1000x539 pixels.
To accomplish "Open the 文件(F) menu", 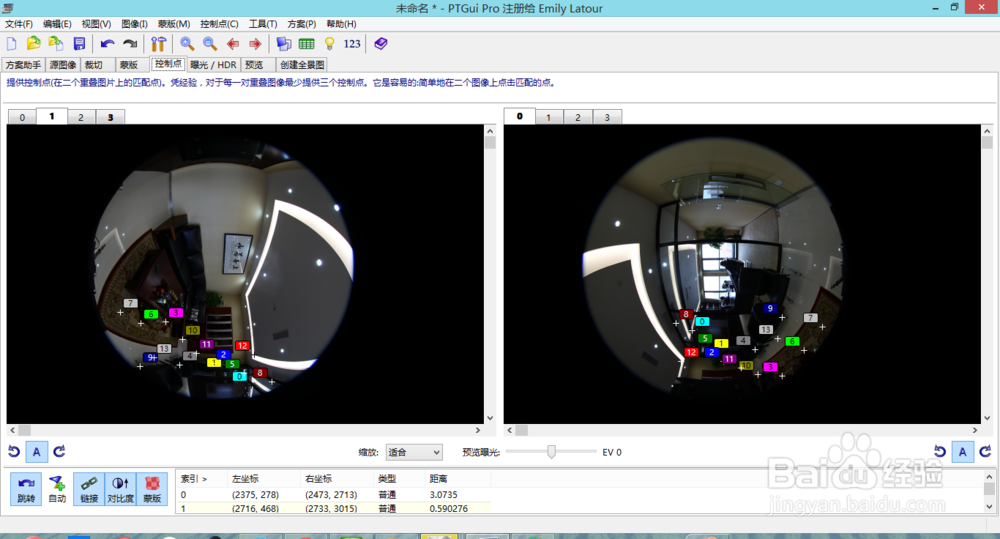I will click(x=18, y=24).
